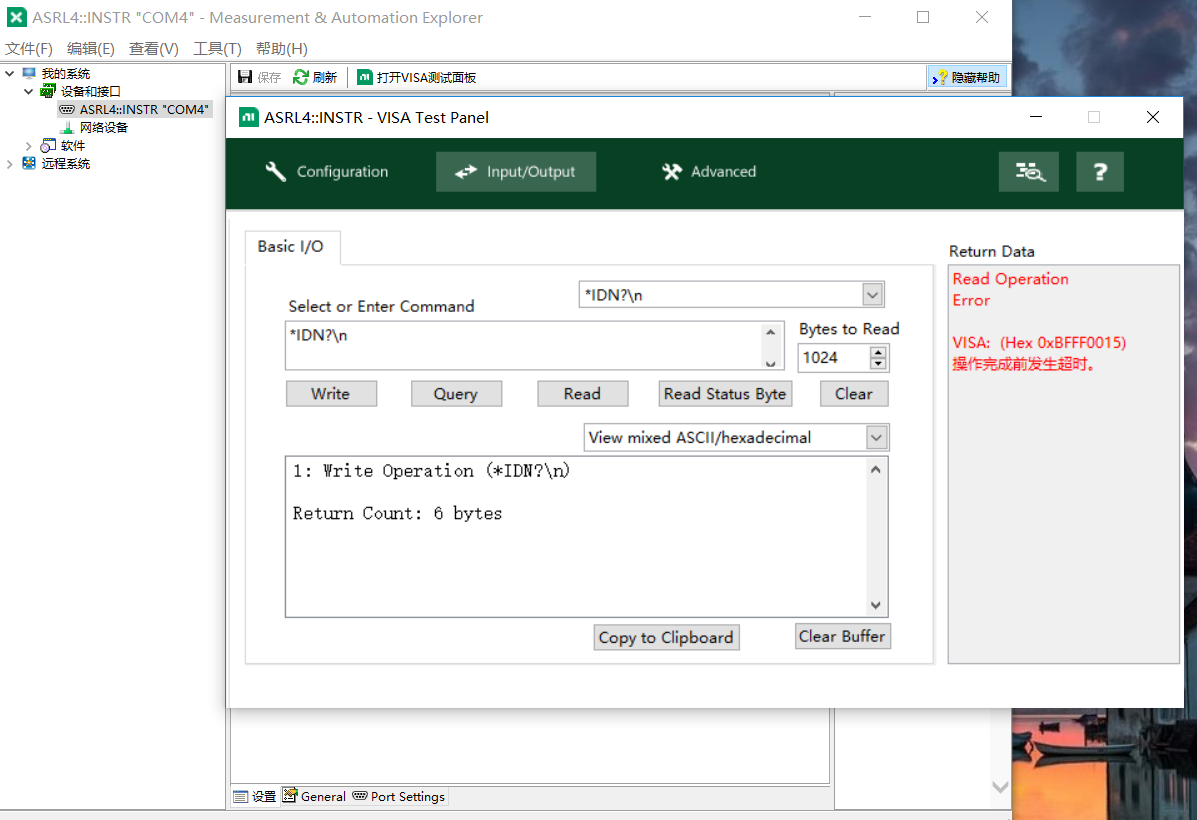
Task: Increase Bytes to Read with up arrow
Action: pos(879,352)
